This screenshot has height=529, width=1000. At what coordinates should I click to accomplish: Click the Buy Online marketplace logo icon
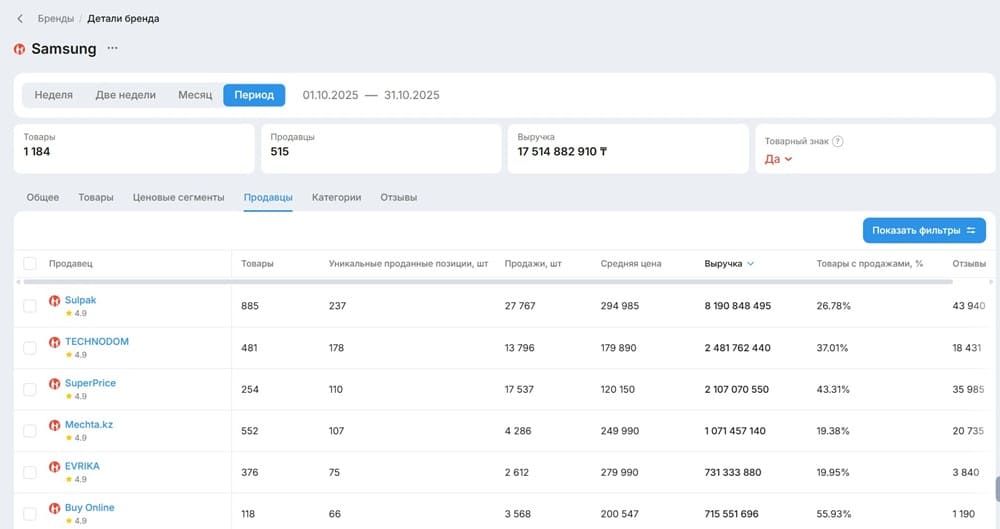coord(55,508)
